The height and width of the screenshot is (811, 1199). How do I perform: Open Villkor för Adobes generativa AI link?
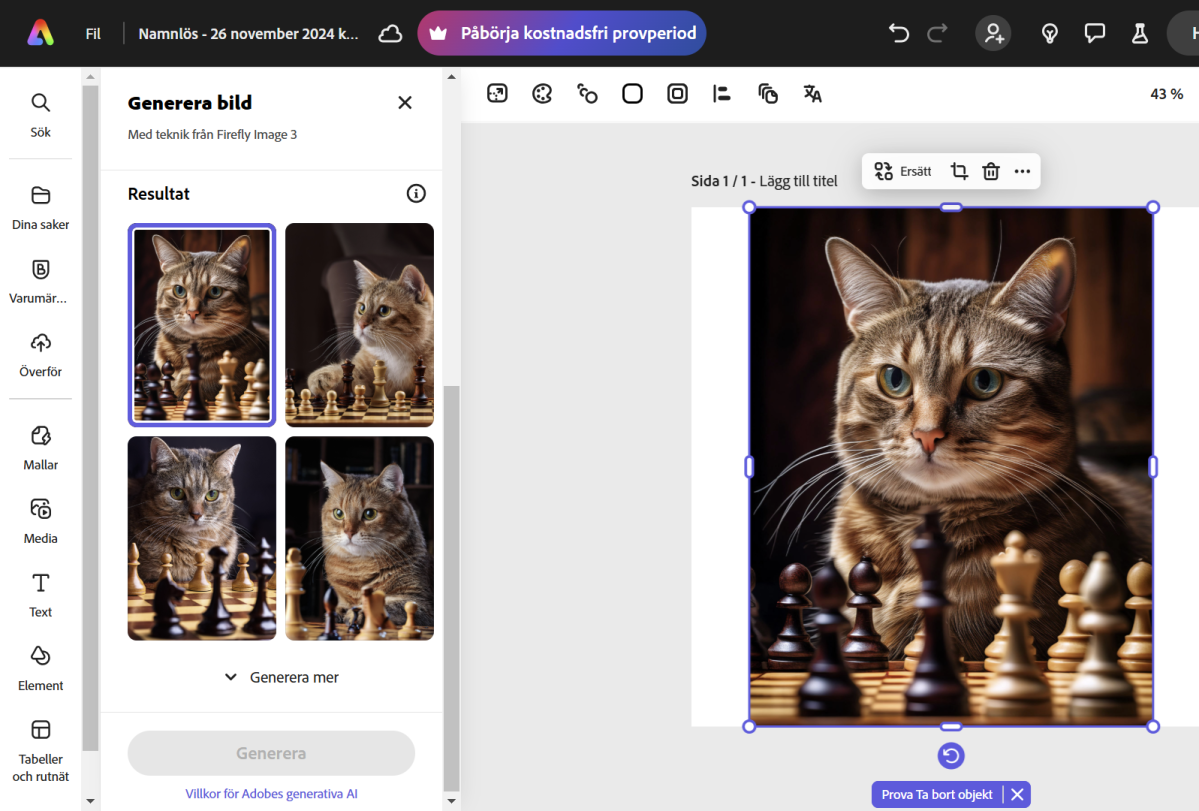[271, 794]
